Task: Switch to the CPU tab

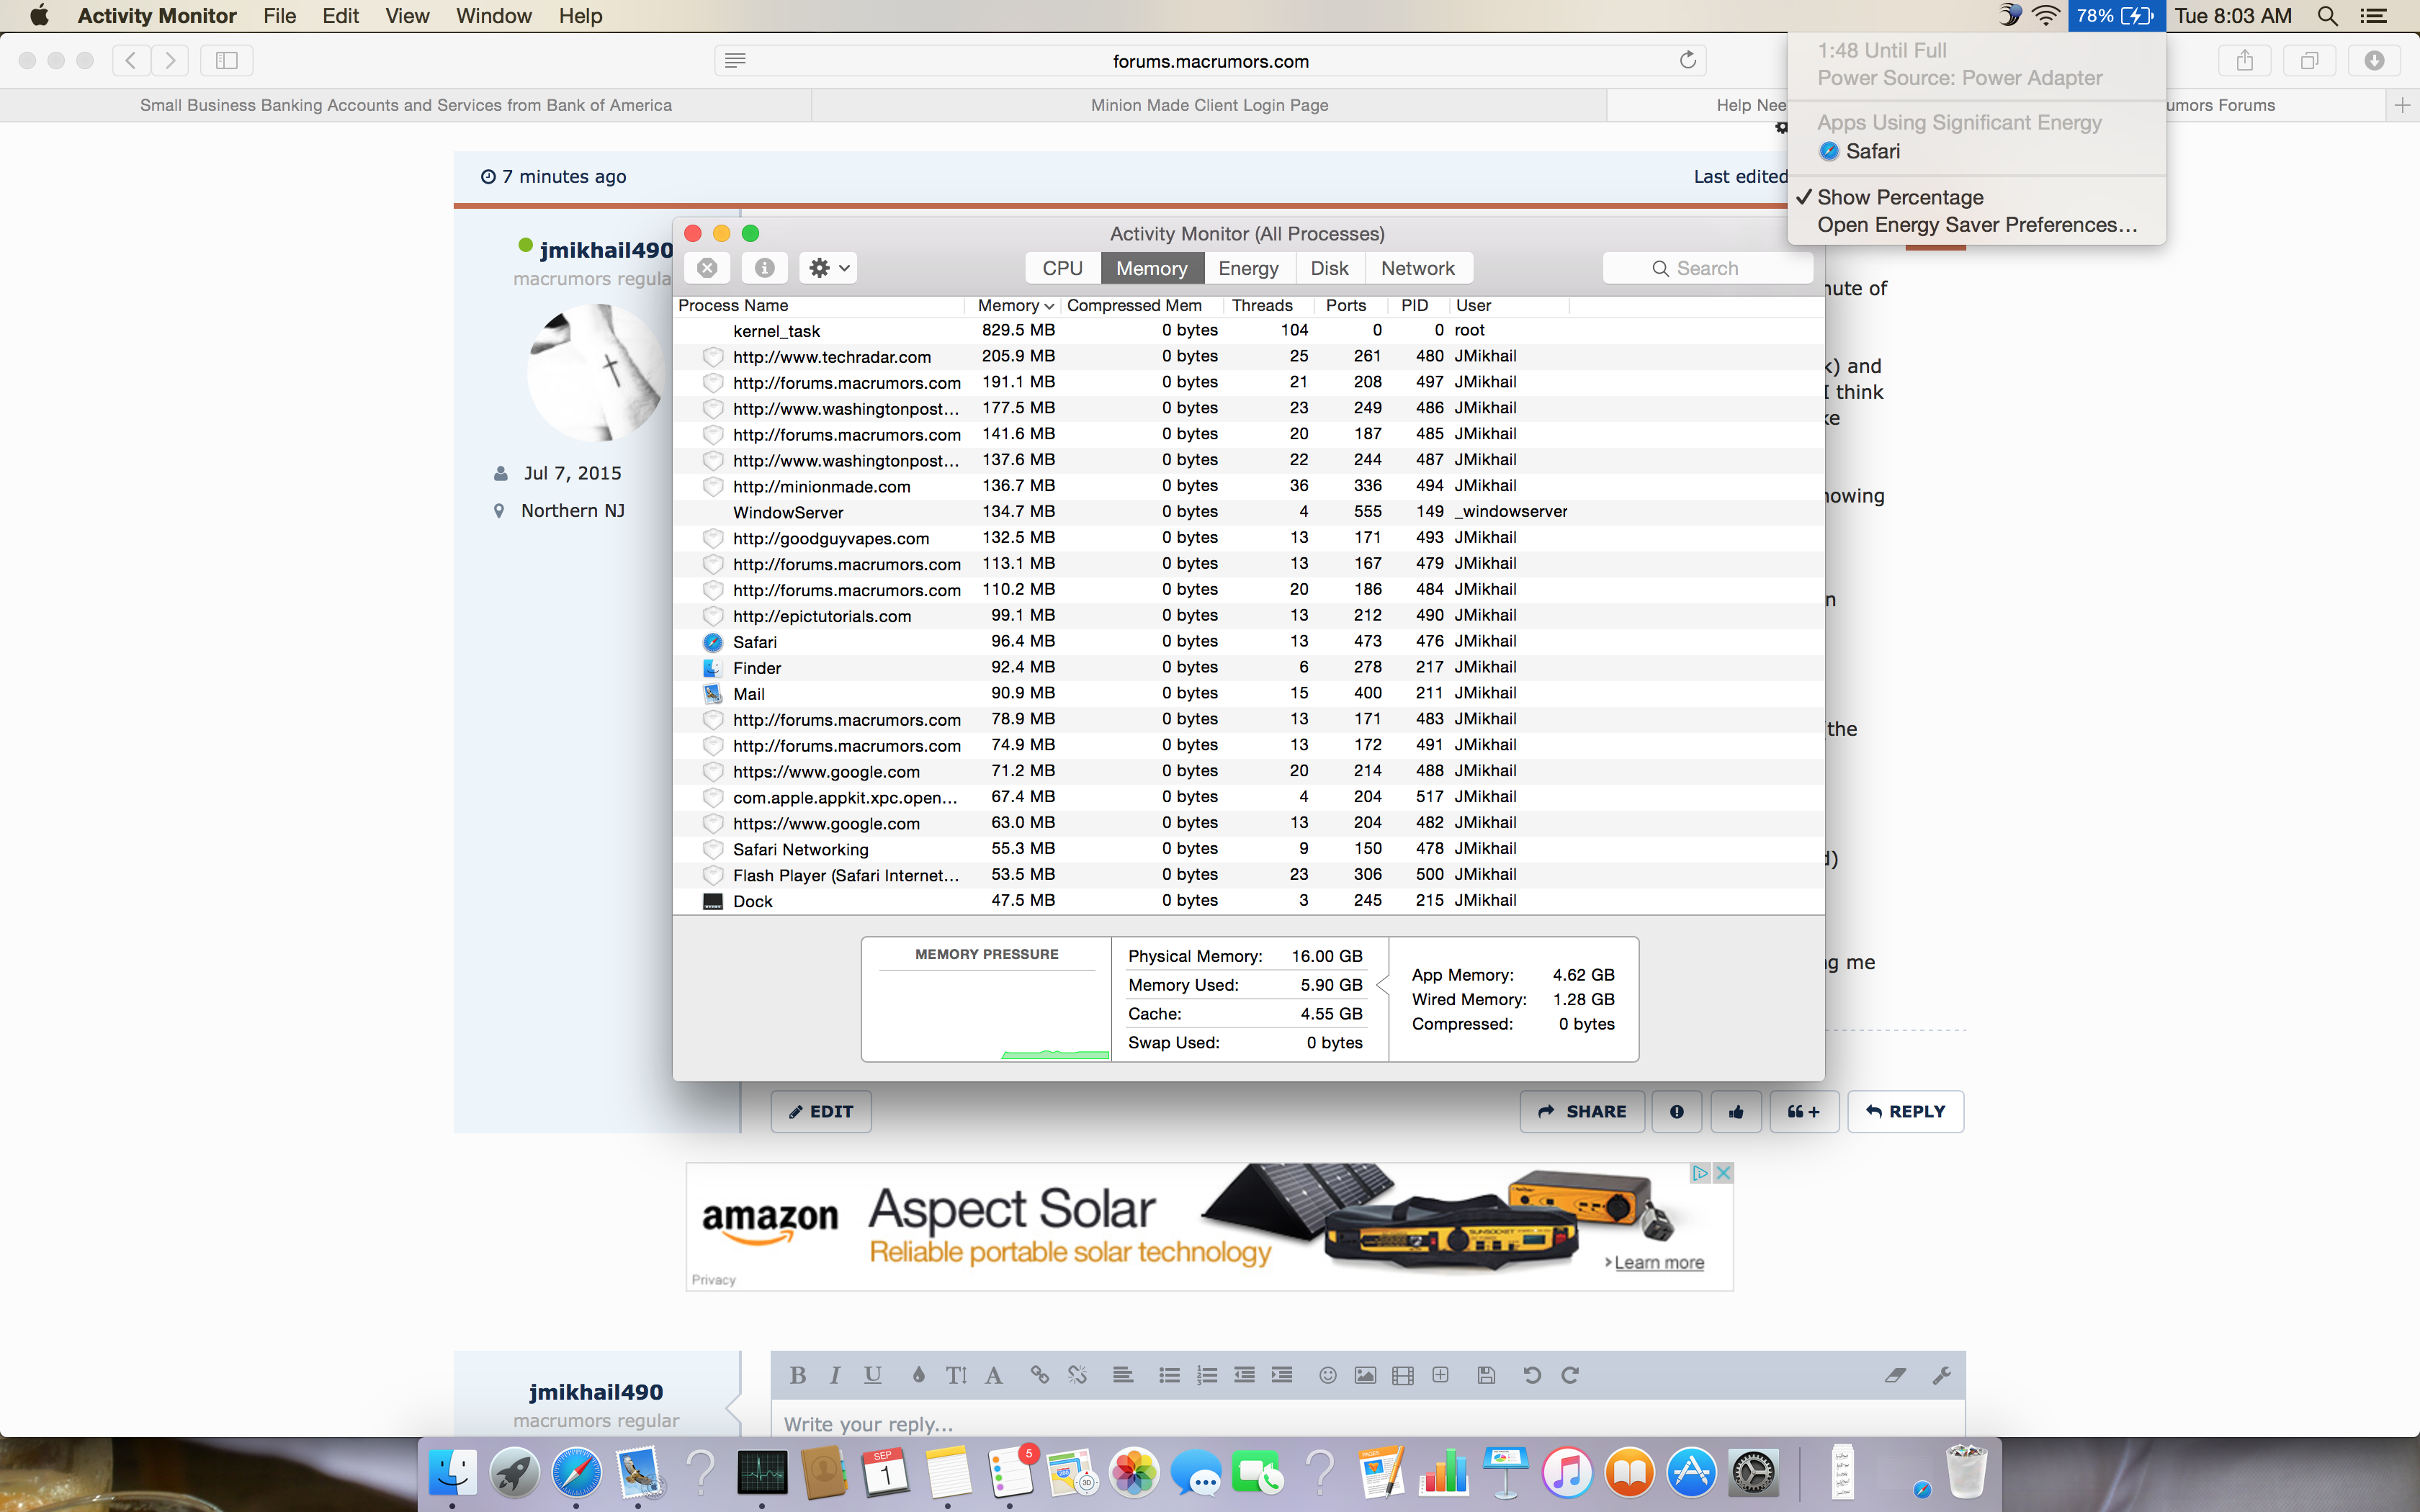Action: pyautogui.click(x=1062, y=268)
